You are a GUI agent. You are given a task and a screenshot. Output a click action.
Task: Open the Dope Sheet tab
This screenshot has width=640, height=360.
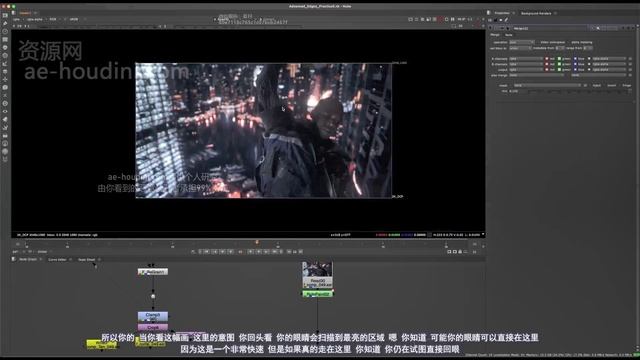click(87, 259)
